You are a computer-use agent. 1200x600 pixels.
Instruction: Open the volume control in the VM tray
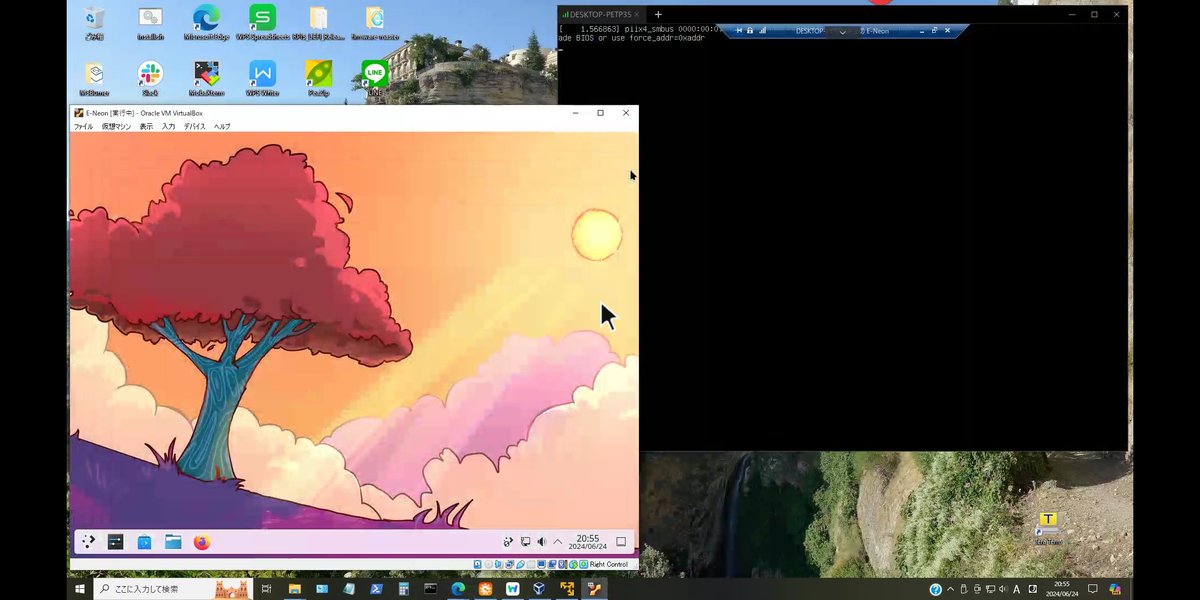pyautogui.click(x=541, y=542)
